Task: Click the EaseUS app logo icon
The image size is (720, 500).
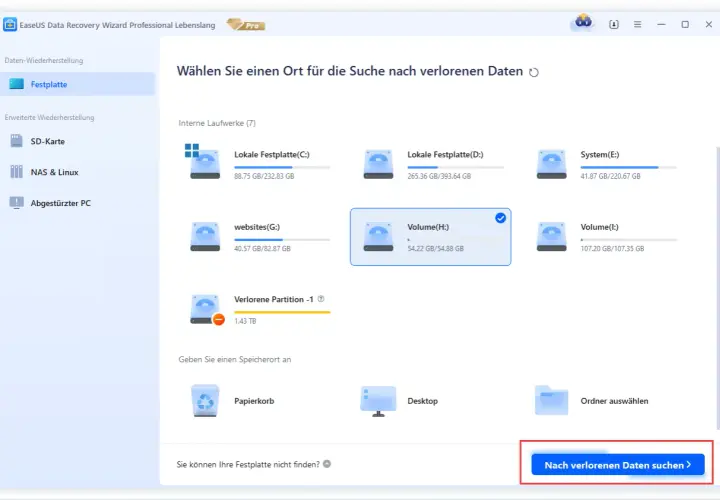Action: [x=10, y=24]
